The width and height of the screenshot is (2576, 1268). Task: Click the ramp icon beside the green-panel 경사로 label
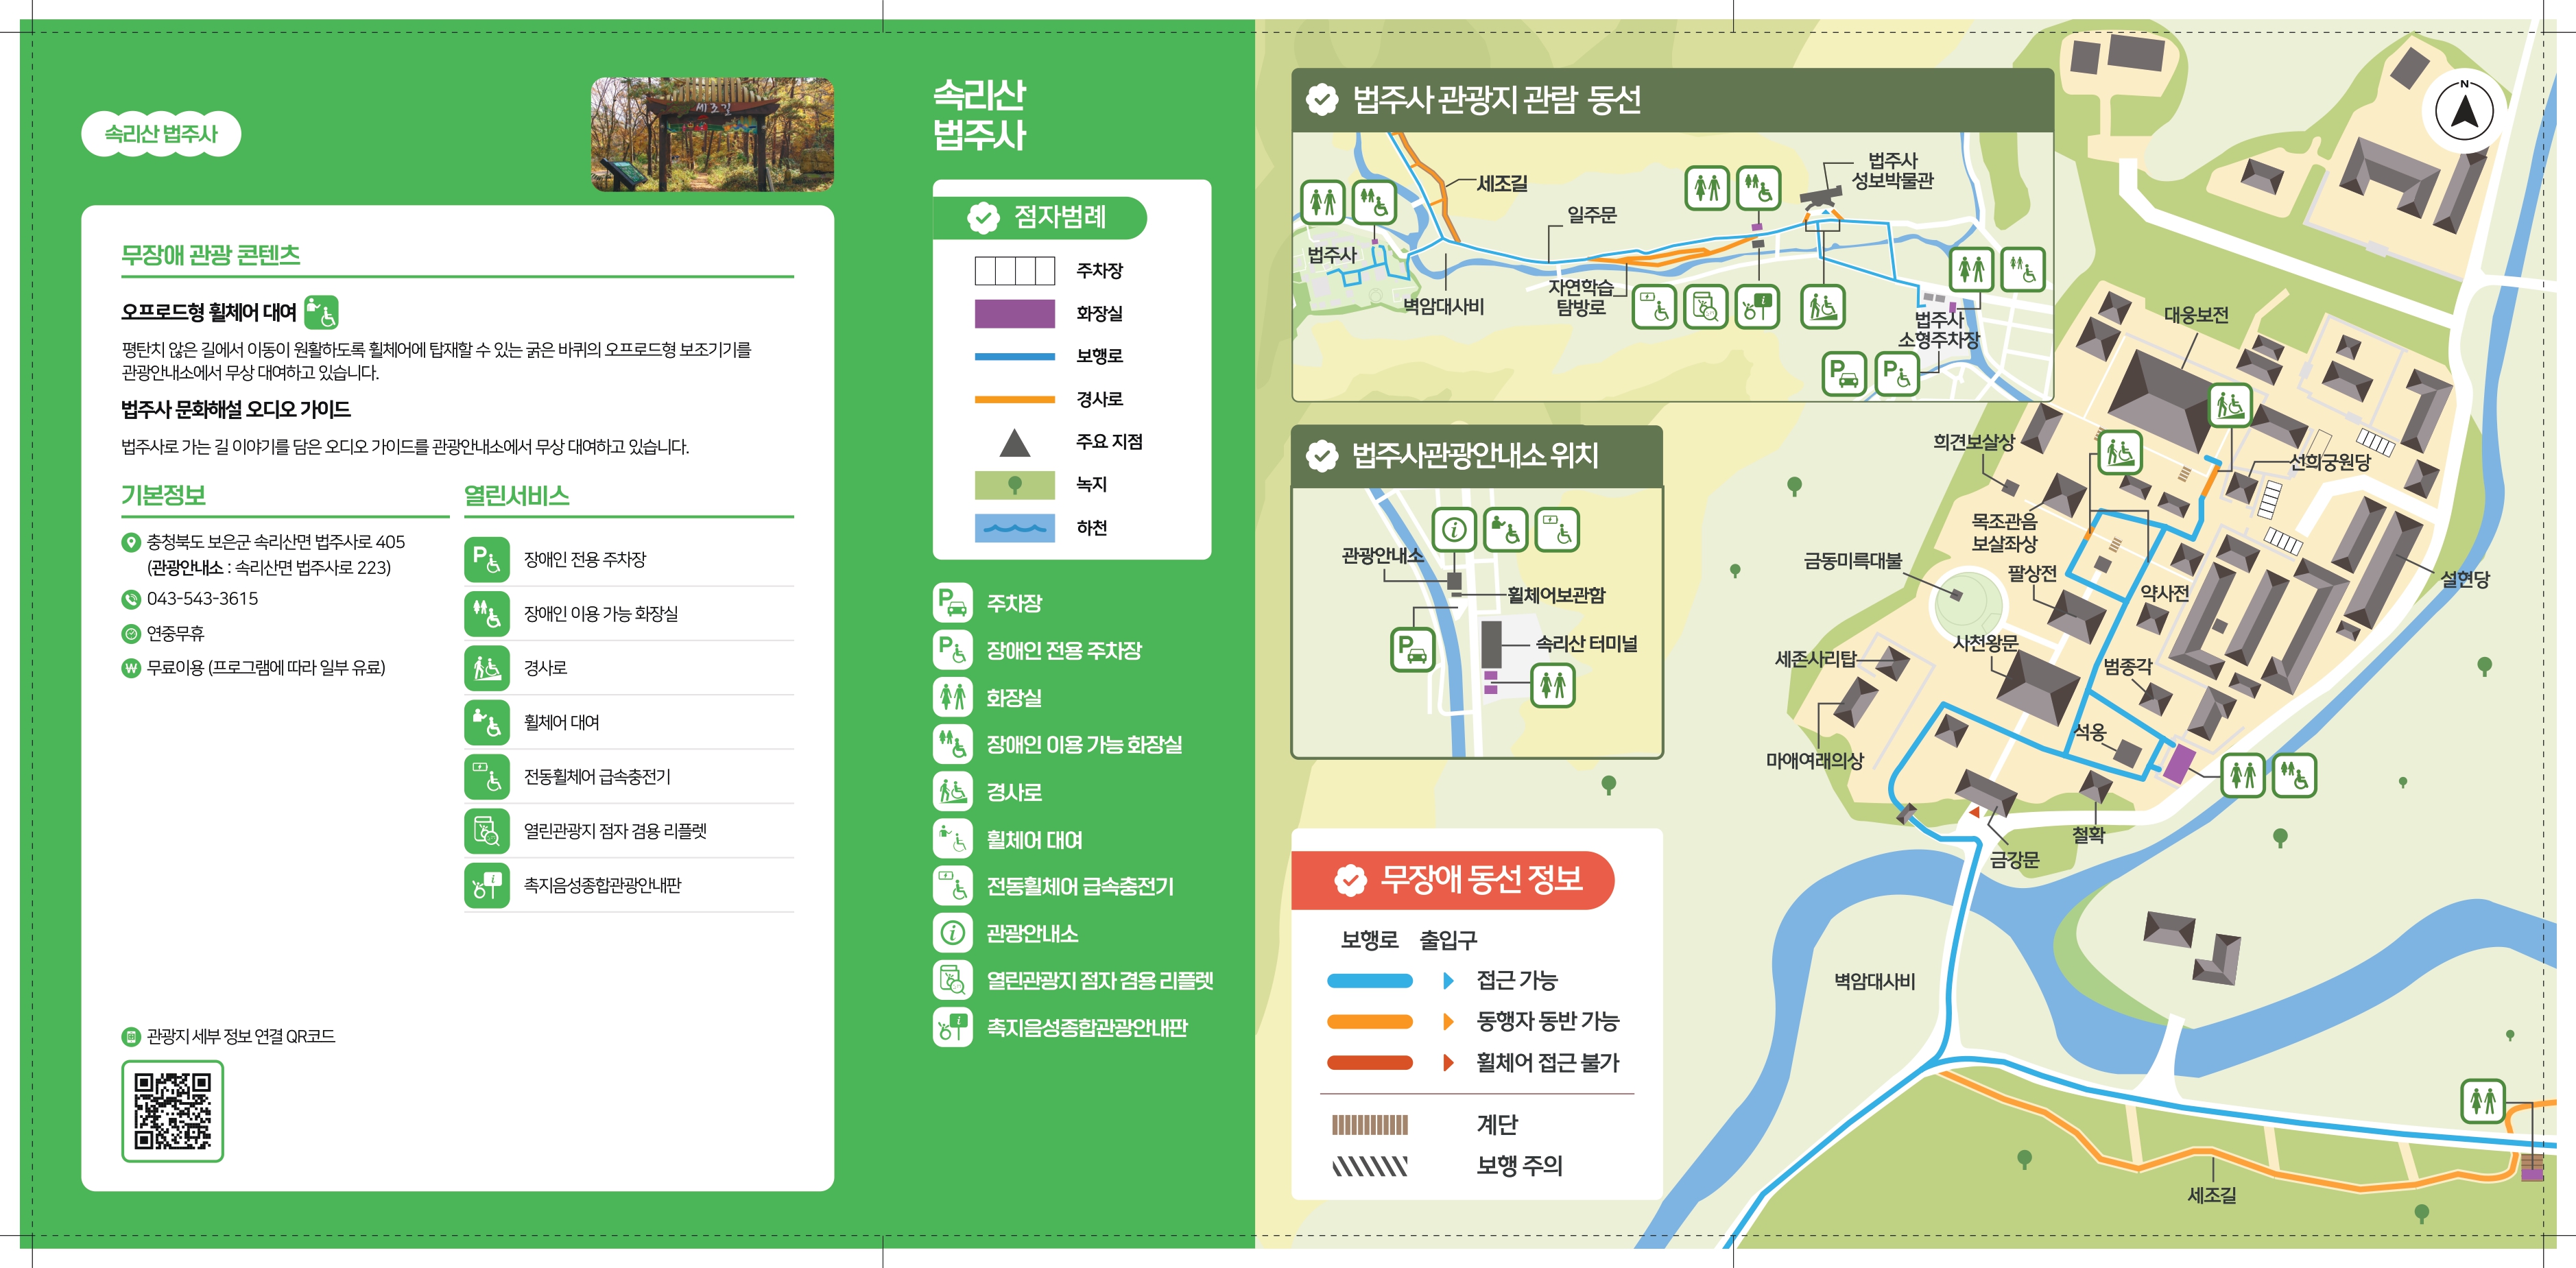[x=952, y=792]
